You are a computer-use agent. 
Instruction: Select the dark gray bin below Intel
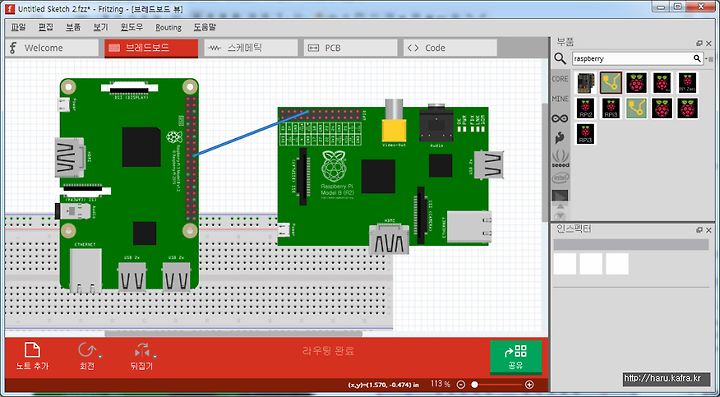(x=560, y=196)
